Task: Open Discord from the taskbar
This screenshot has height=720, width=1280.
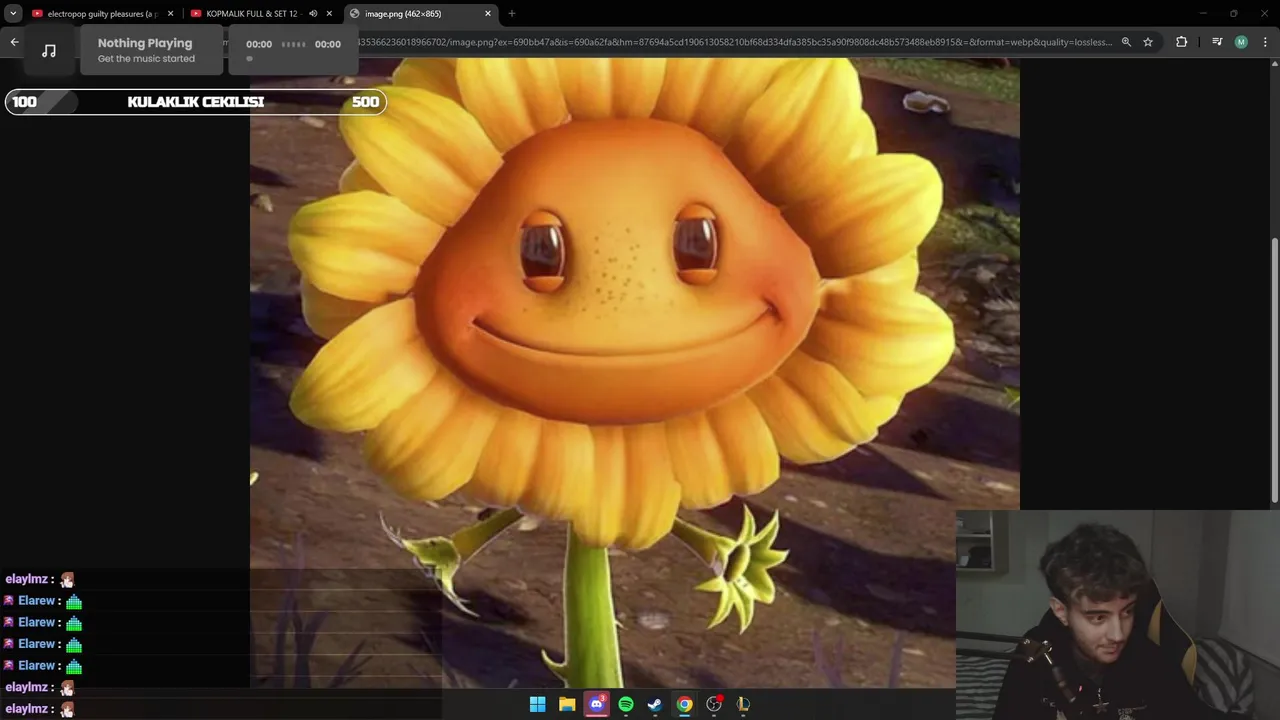Action: pos(597,704)
